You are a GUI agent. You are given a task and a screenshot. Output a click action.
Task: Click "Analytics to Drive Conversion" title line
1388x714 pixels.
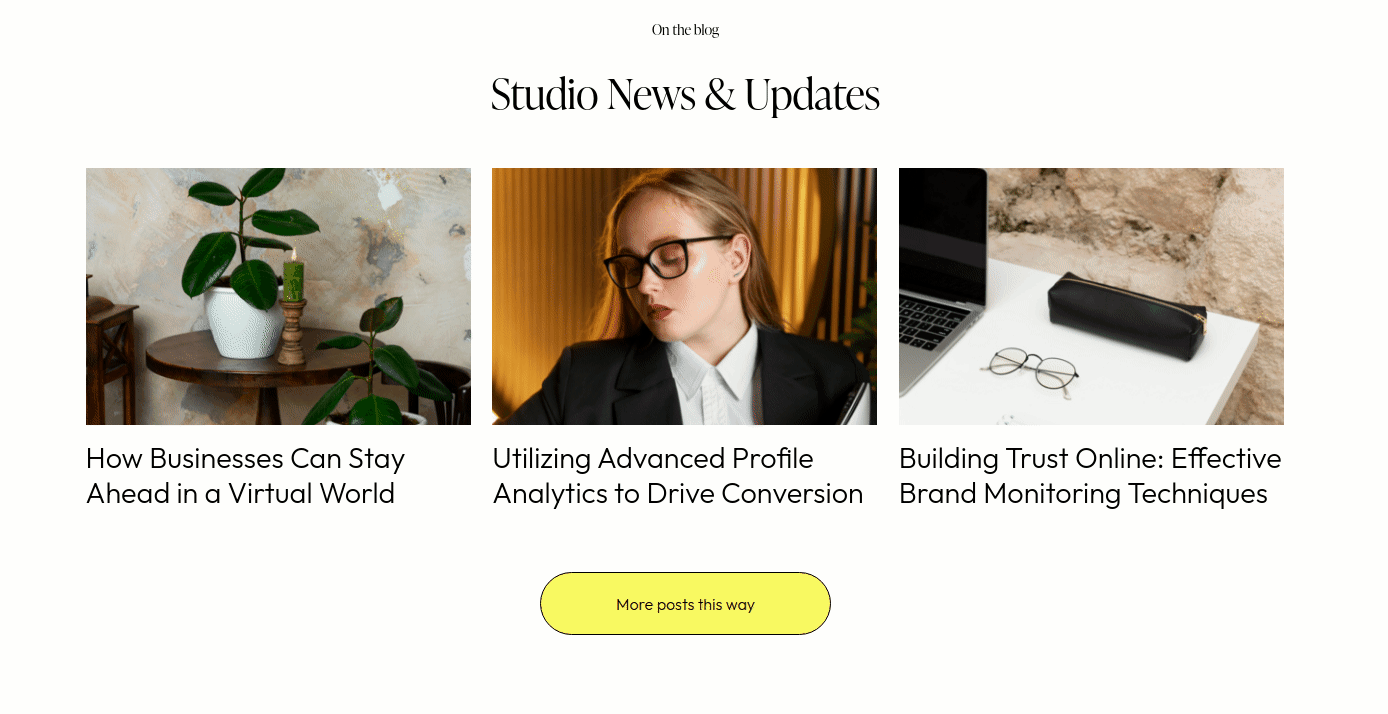click(677, 494)
